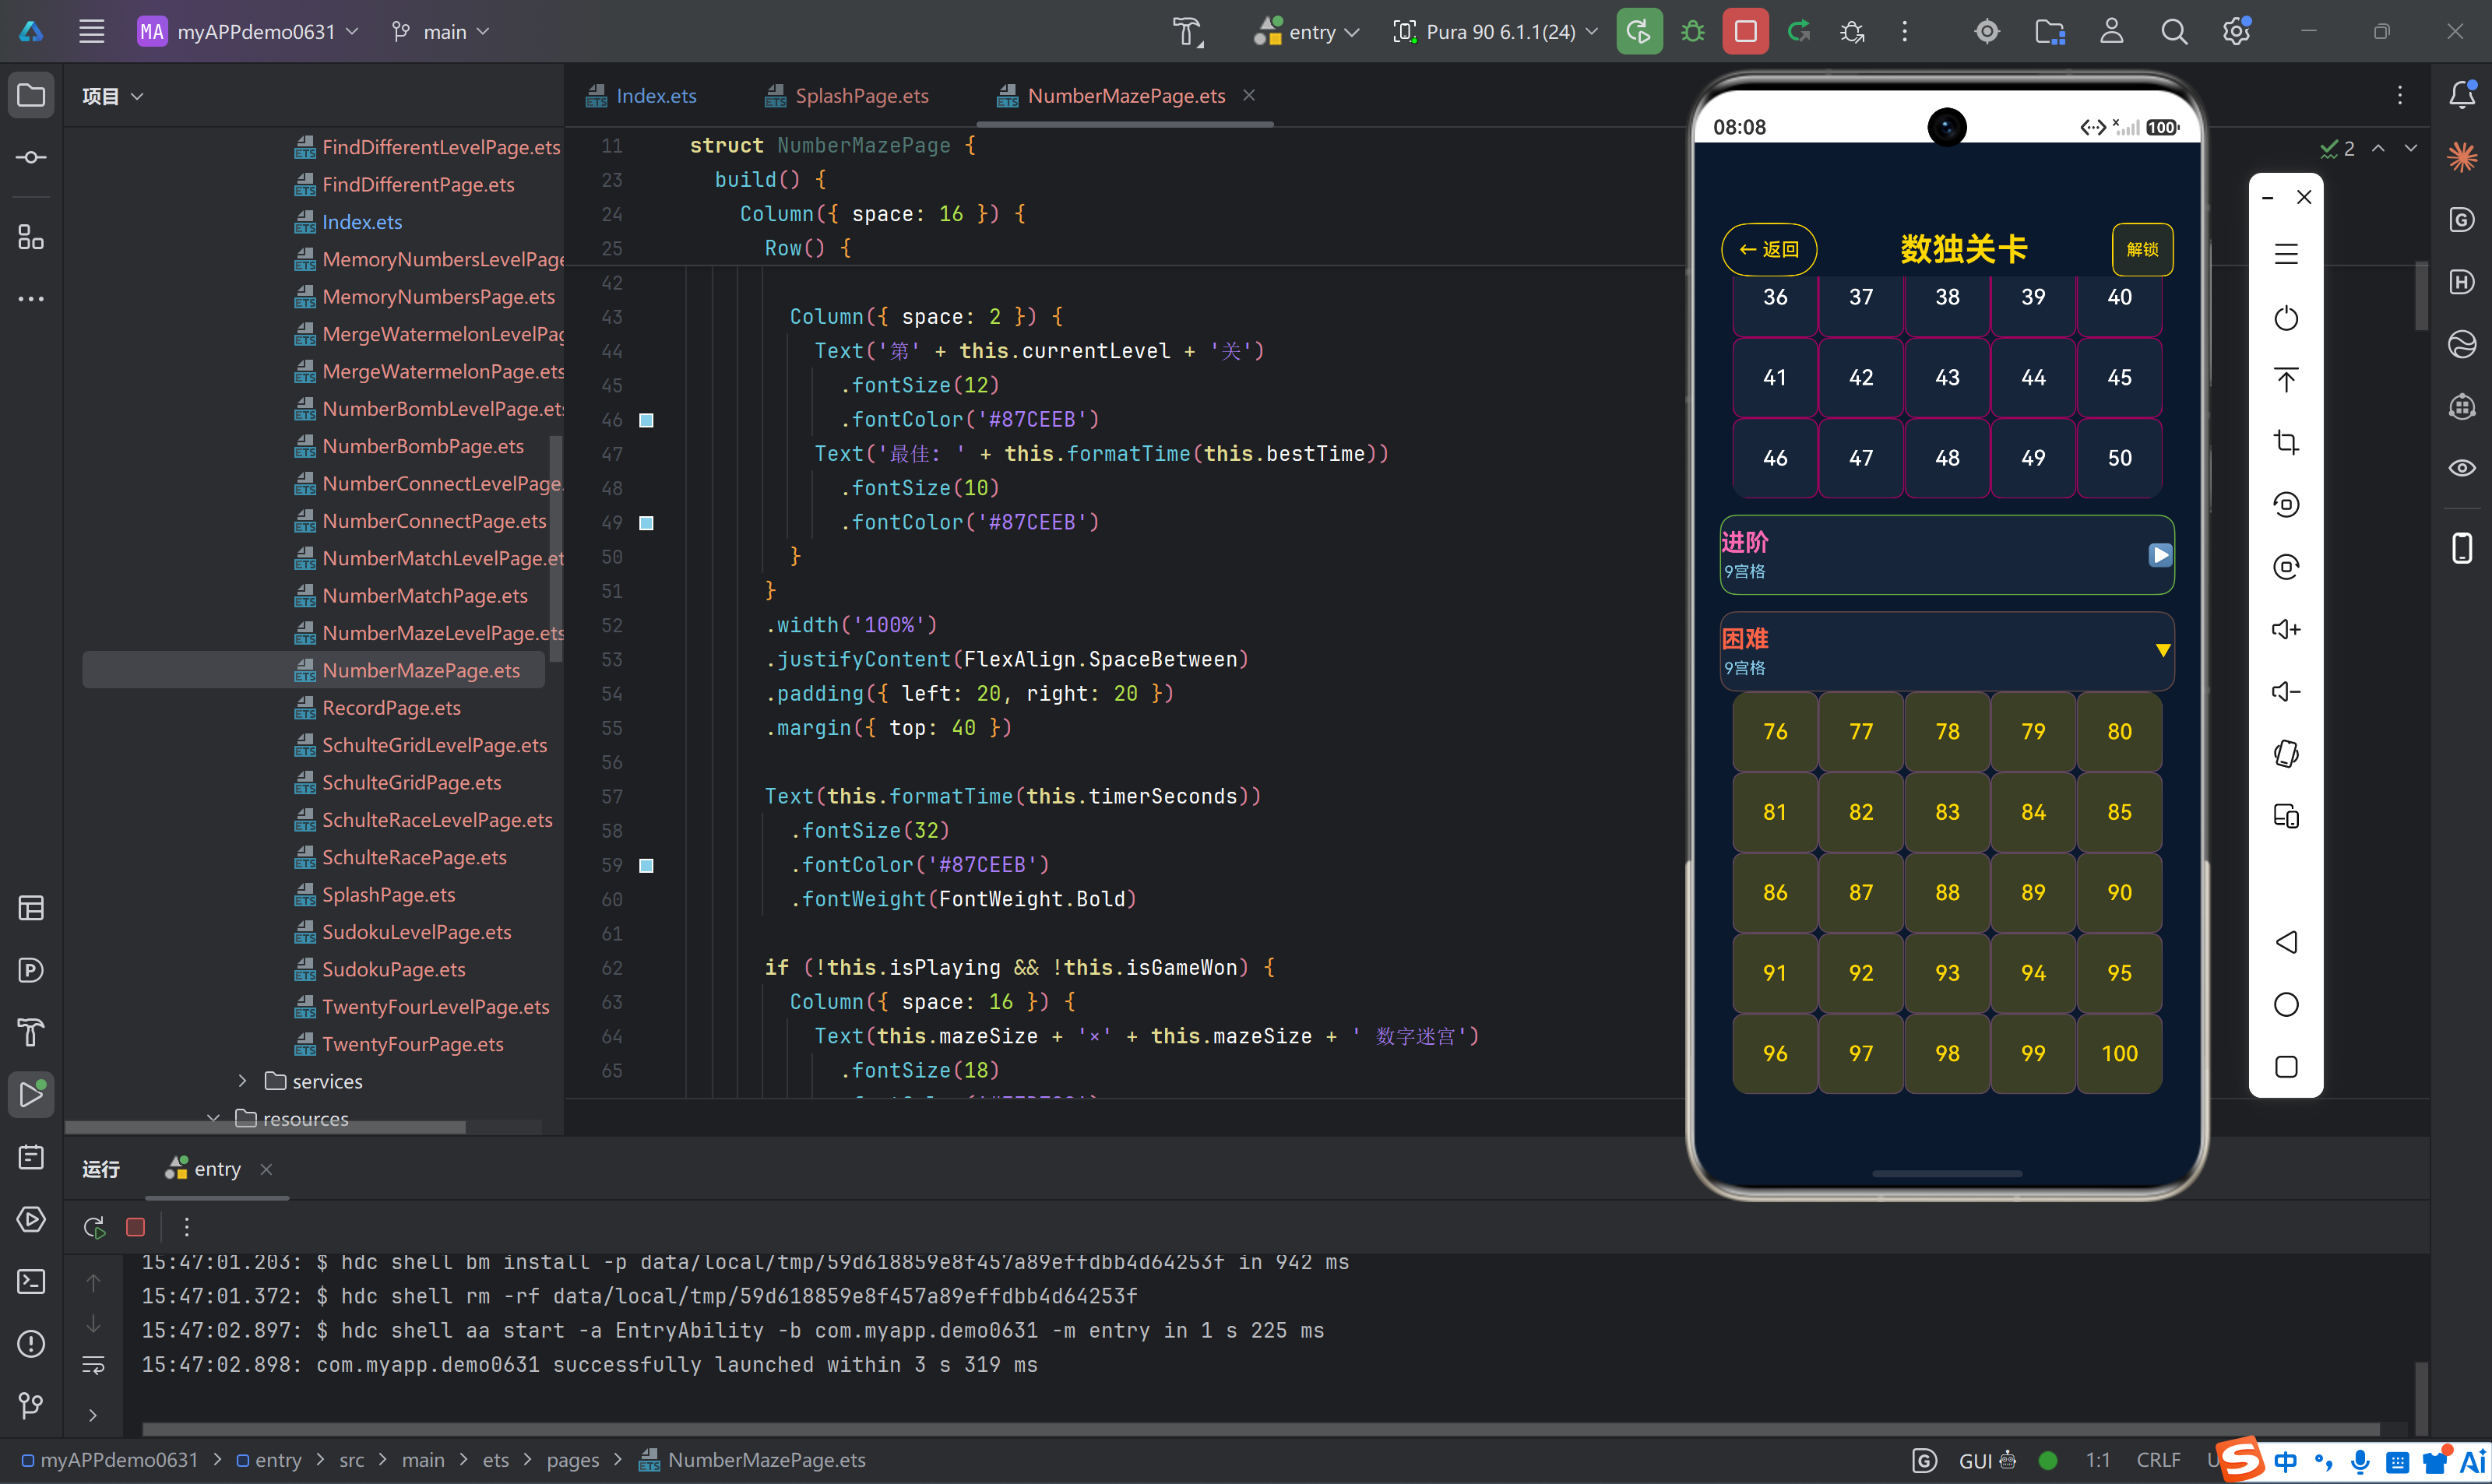This screenshot has height=1484, width=2492.
Task: Expand the services folder
Action: pos(242,1081)
